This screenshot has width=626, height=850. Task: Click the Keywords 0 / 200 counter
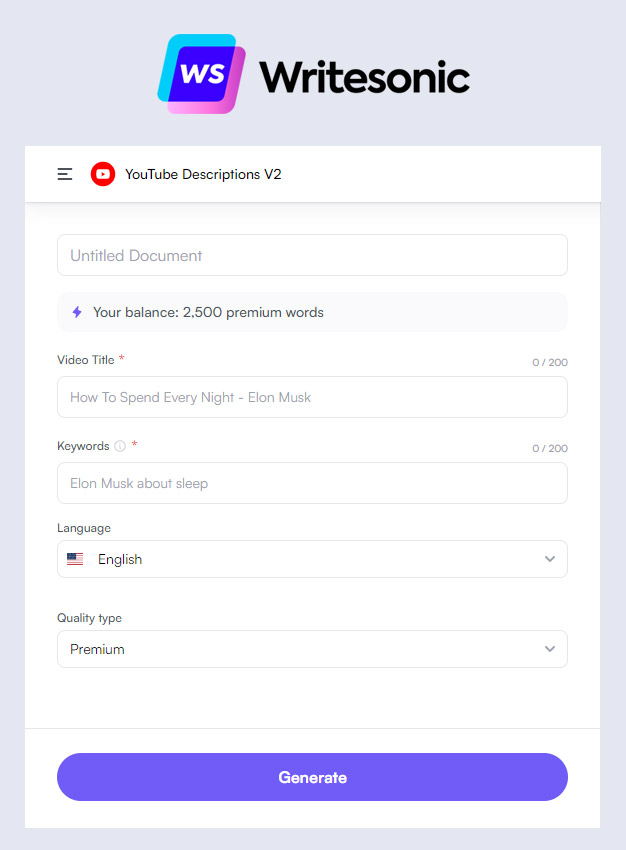tap(550, 448)
